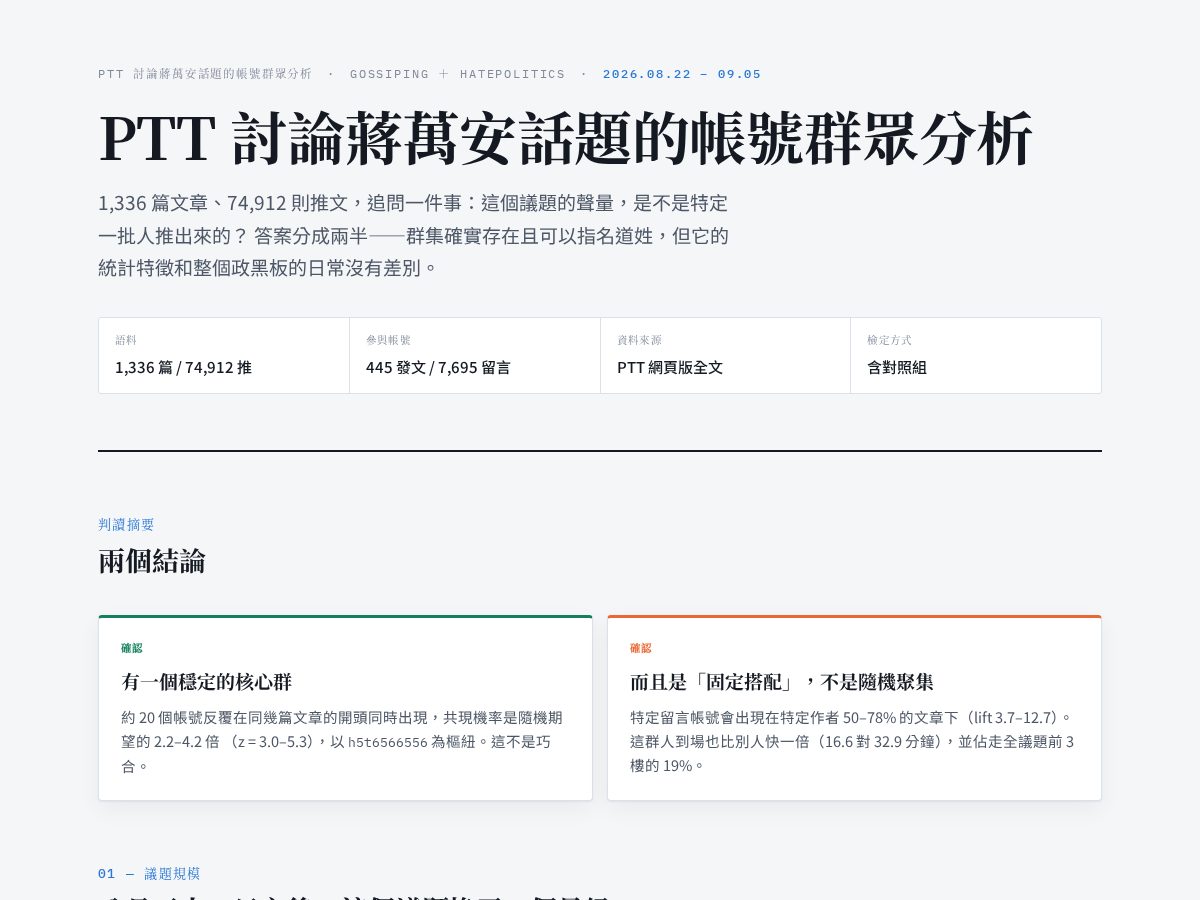Click the stat value 'PTT 網頁版全文'
Image resolution: width=1200 pixels, height=900 pixels.
[670, 367]
